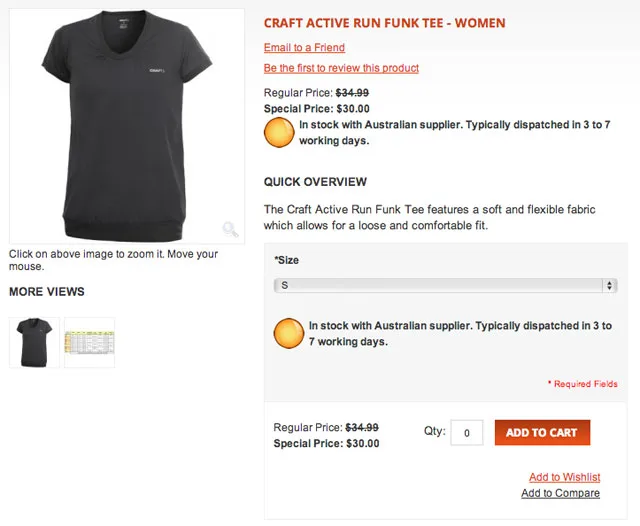Screen dimensions: 640x526
Task: Open the Email to a Friend link
Action: tap(304, 48)
